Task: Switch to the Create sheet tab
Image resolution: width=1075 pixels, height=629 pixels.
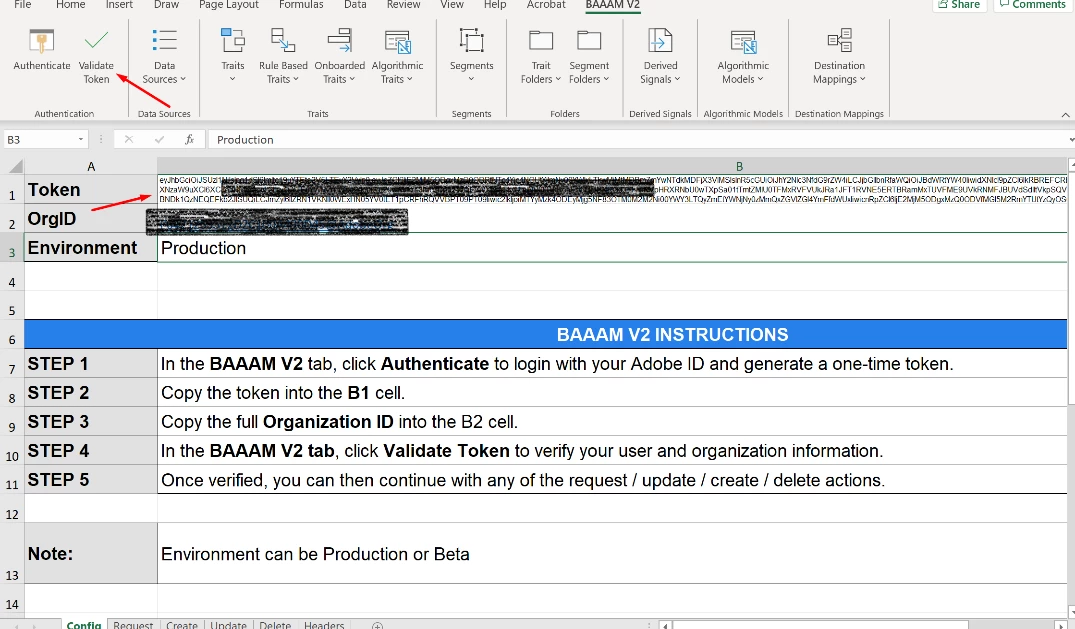Action: coord(182,624)
